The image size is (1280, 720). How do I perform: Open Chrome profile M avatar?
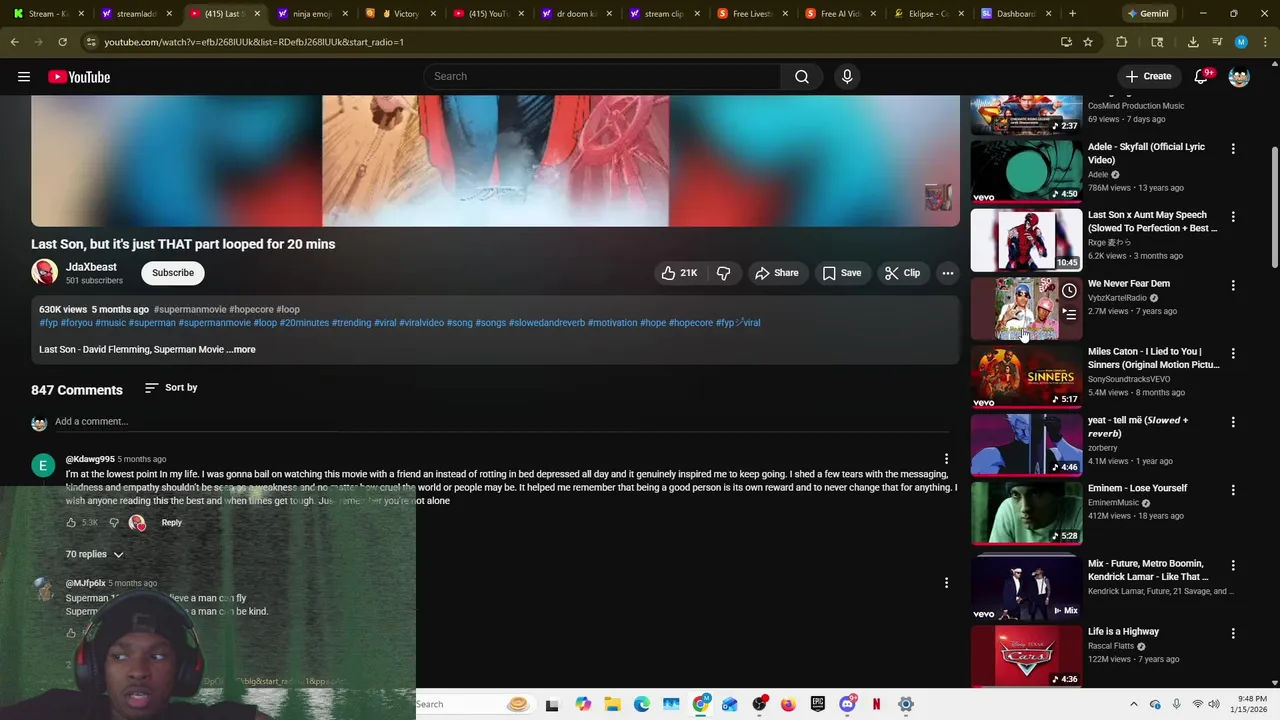pos(1241,42)
